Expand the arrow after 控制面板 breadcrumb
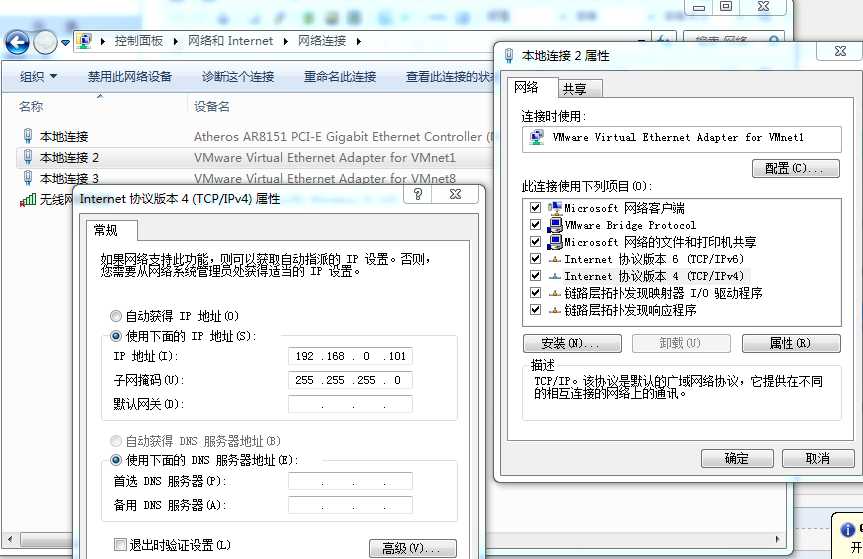Screen dimensions: 863x559 click(x=176, y=41)
